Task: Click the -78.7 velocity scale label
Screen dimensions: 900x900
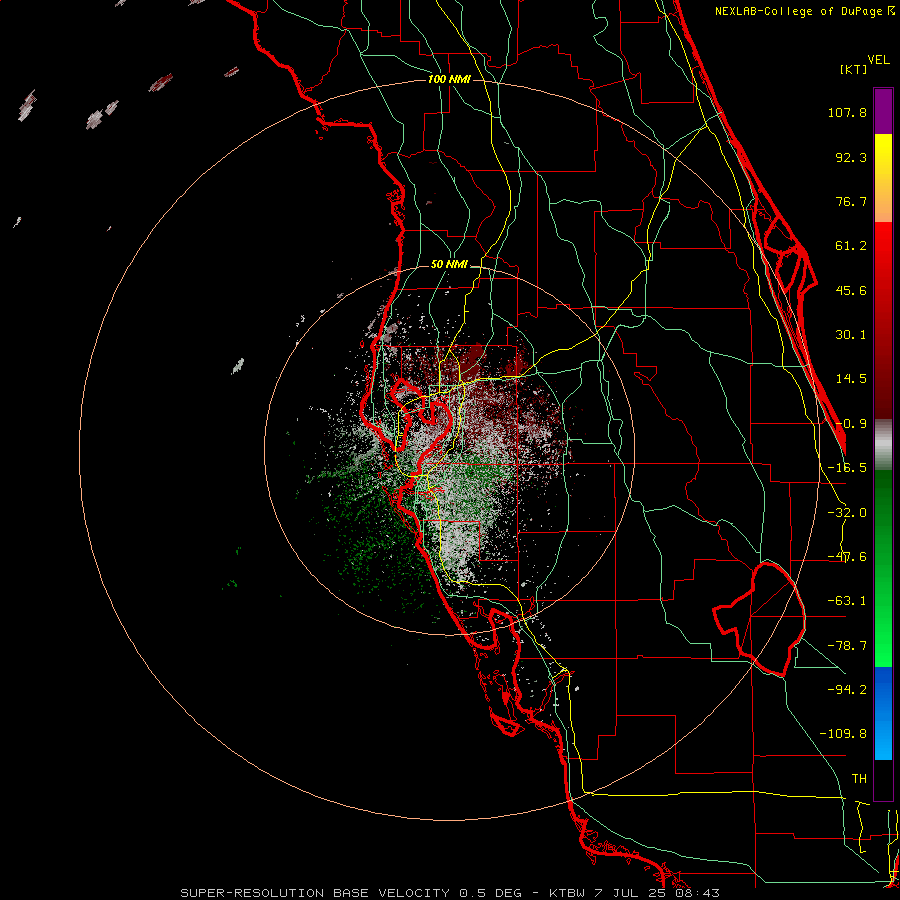Action: 847,646
